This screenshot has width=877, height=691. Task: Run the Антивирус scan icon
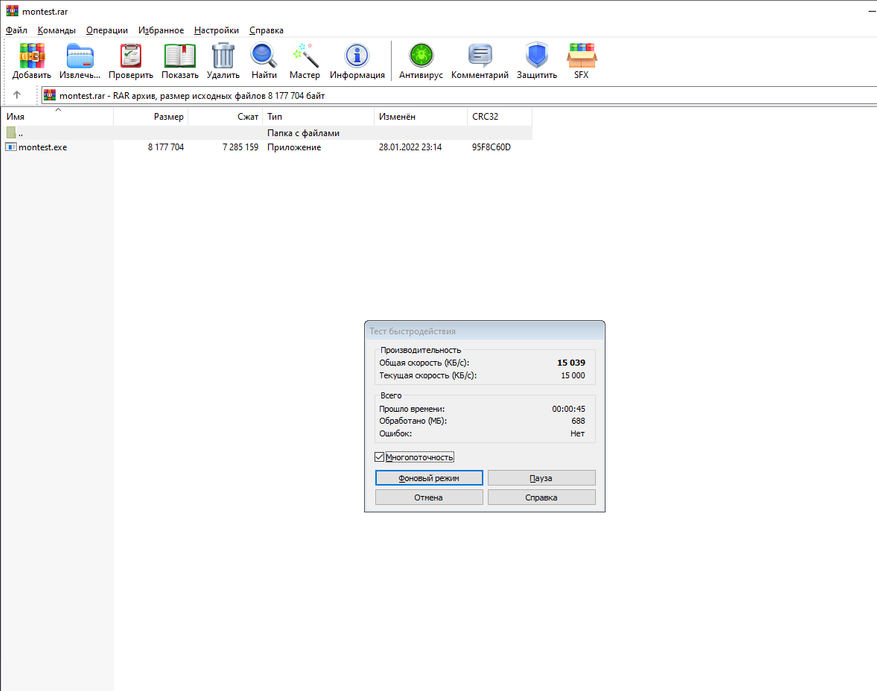pyautogui.click(x=421, y=55)
